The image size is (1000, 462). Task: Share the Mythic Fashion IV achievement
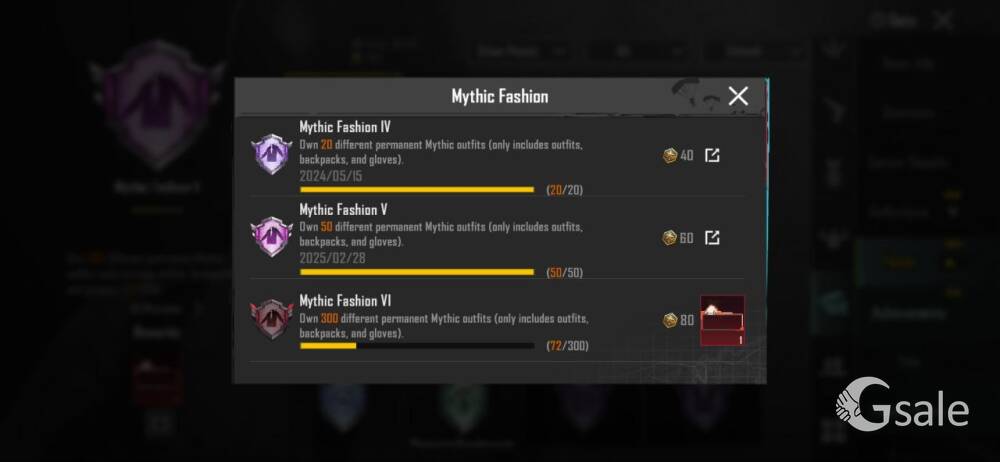coord(712,155)
